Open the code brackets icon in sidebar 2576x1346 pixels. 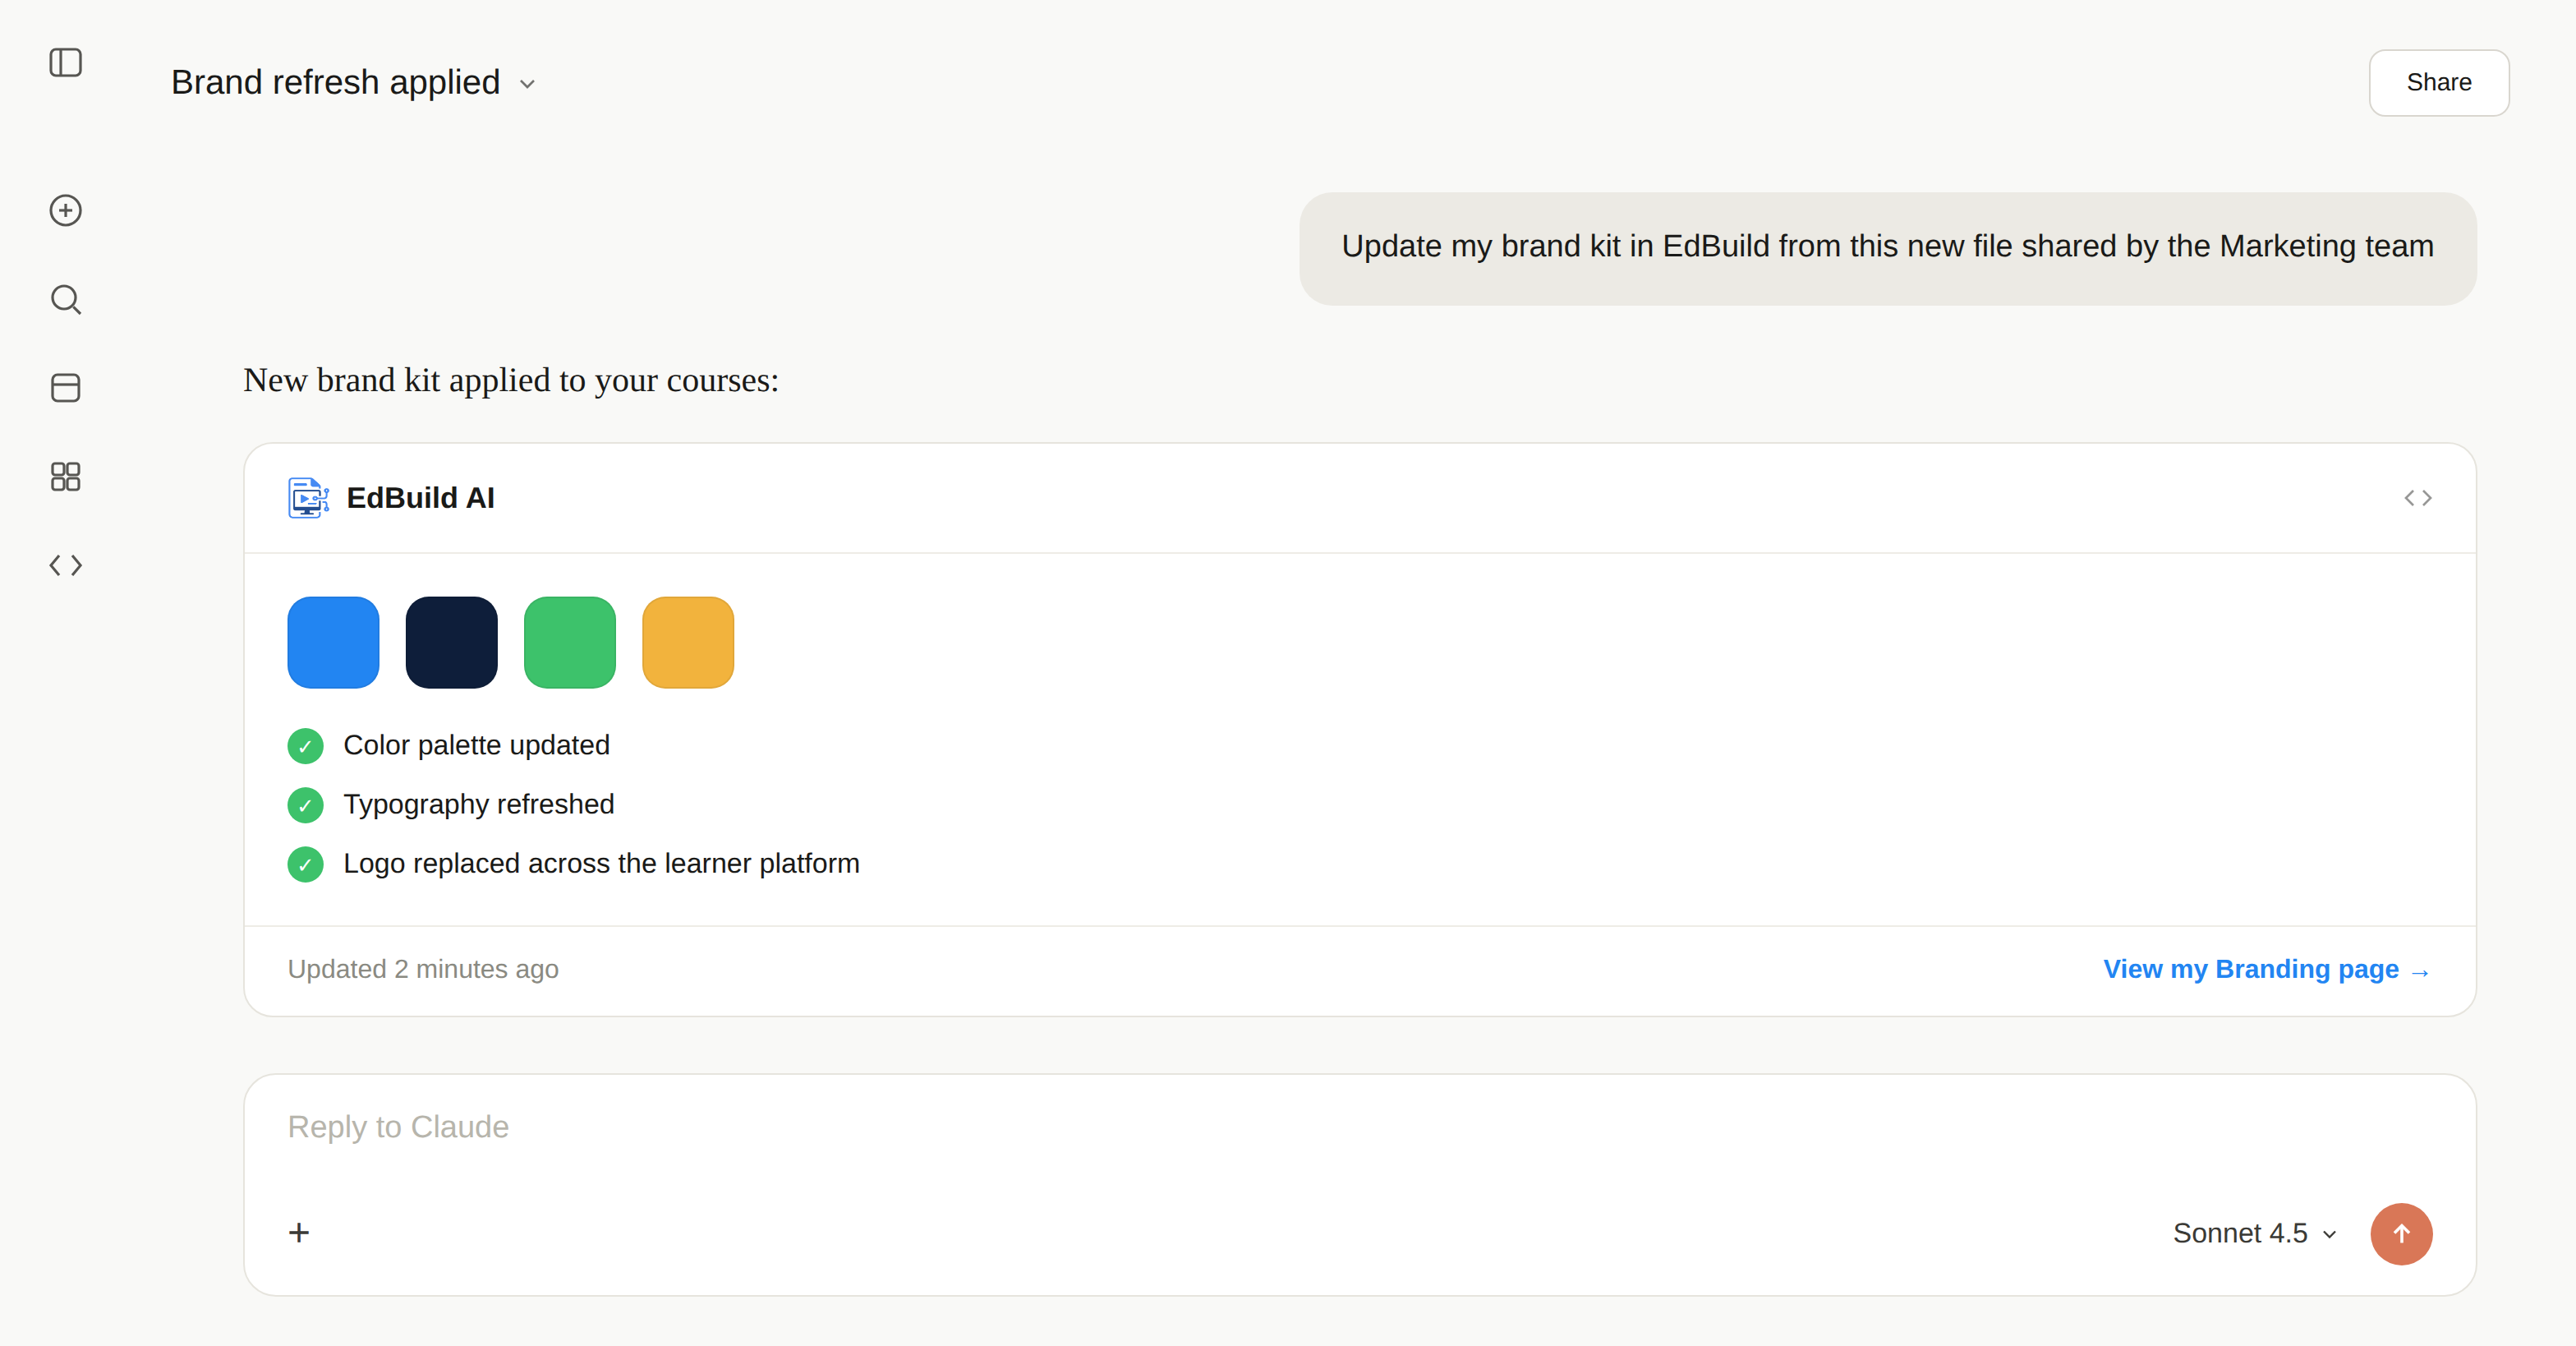coord(66,565)
